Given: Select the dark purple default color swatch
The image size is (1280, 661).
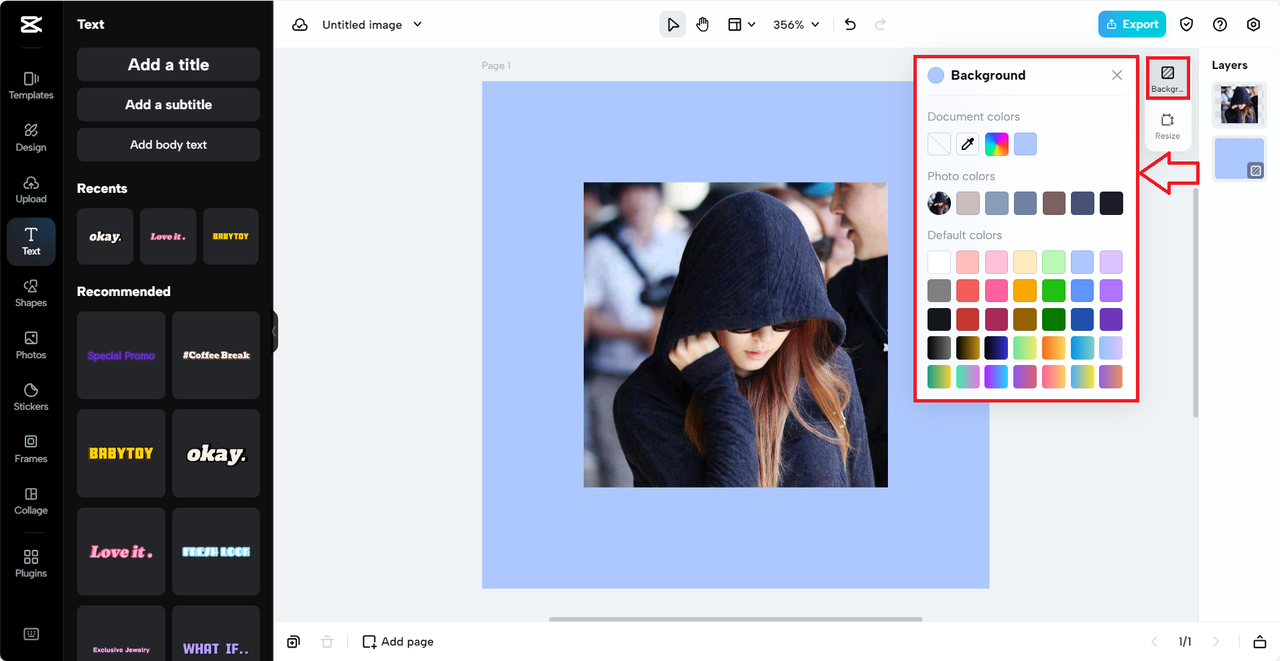Looking at the screenshot, I should click(1111, 320).
